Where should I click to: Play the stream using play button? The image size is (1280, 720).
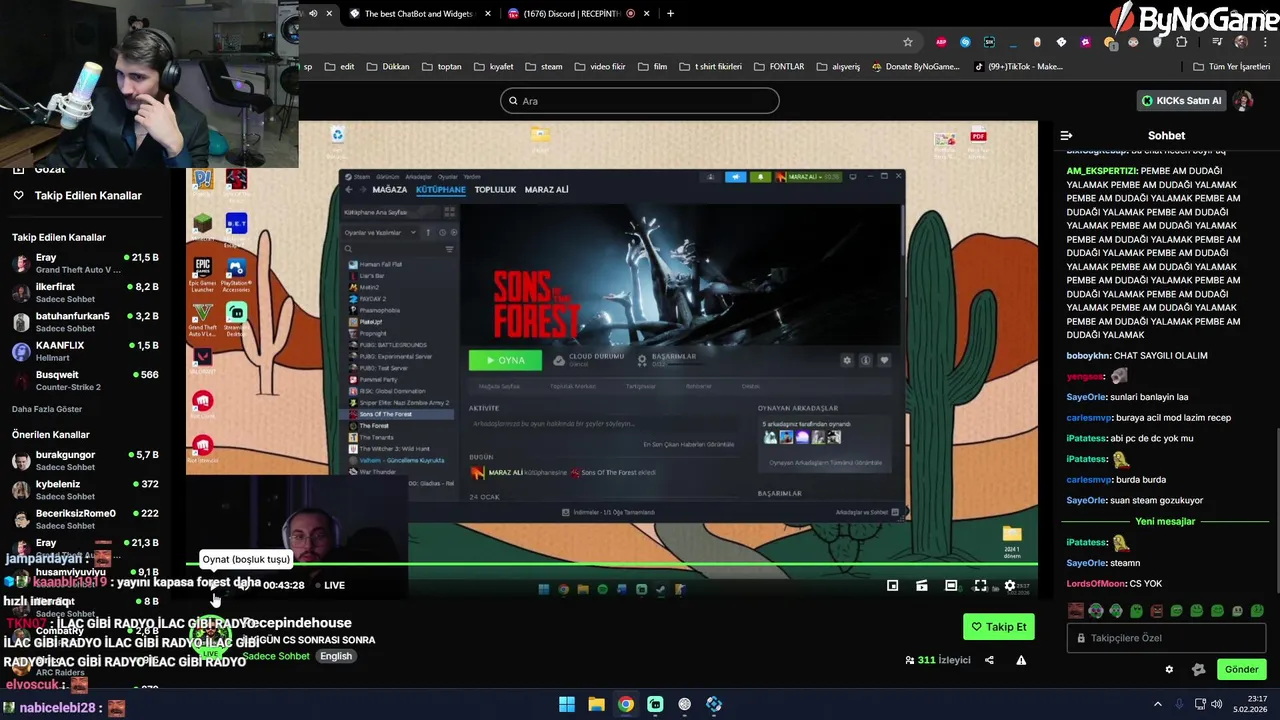pos(214,586)
